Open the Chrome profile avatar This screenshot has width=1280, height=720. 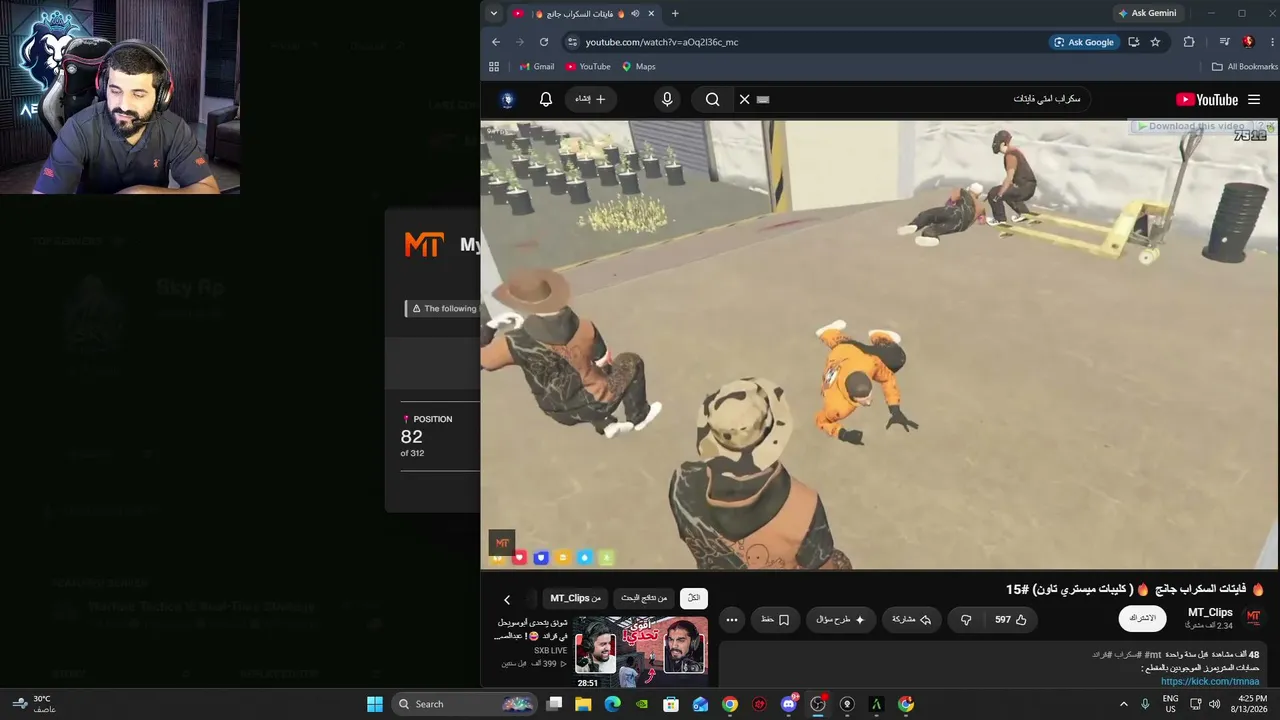[x=1248, y=42]
